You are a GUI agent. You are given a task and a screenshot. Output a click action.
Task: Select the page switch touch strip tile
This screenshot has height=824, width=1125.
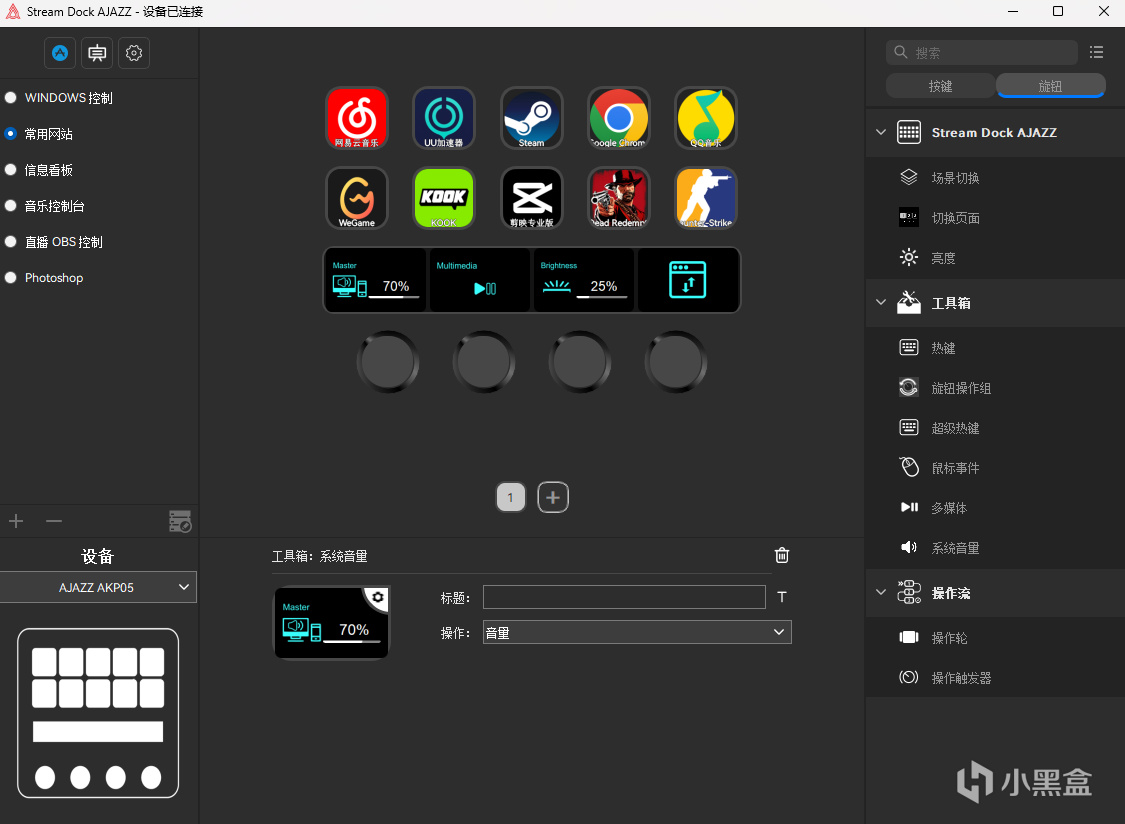[687, 280]
